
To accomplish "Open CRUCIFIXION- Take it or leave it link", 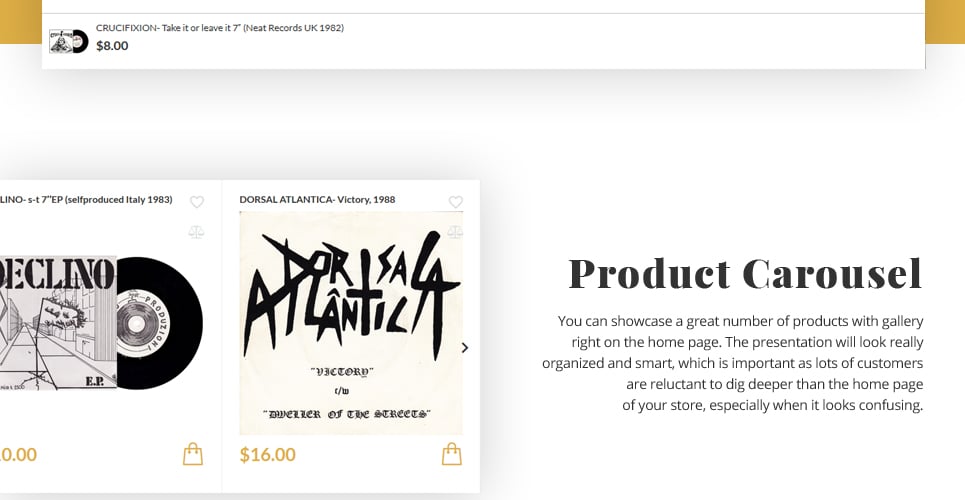I will click(220, 28).
